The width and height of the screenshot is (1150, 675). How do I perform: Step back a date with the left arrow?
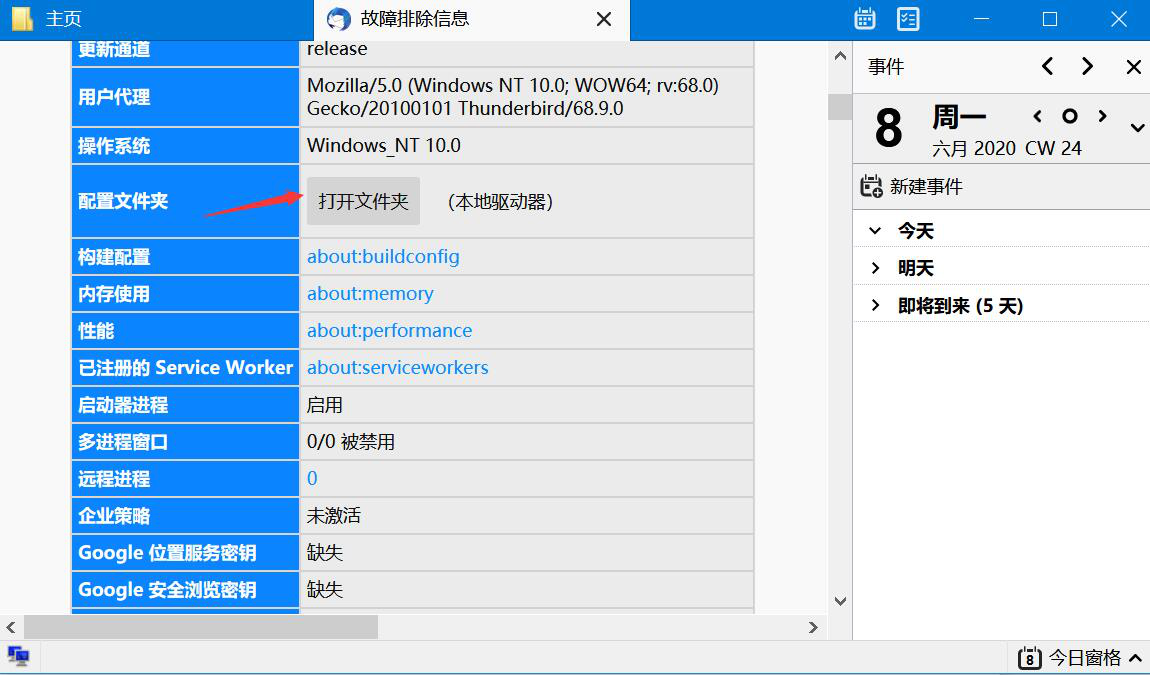[1037, 115]
